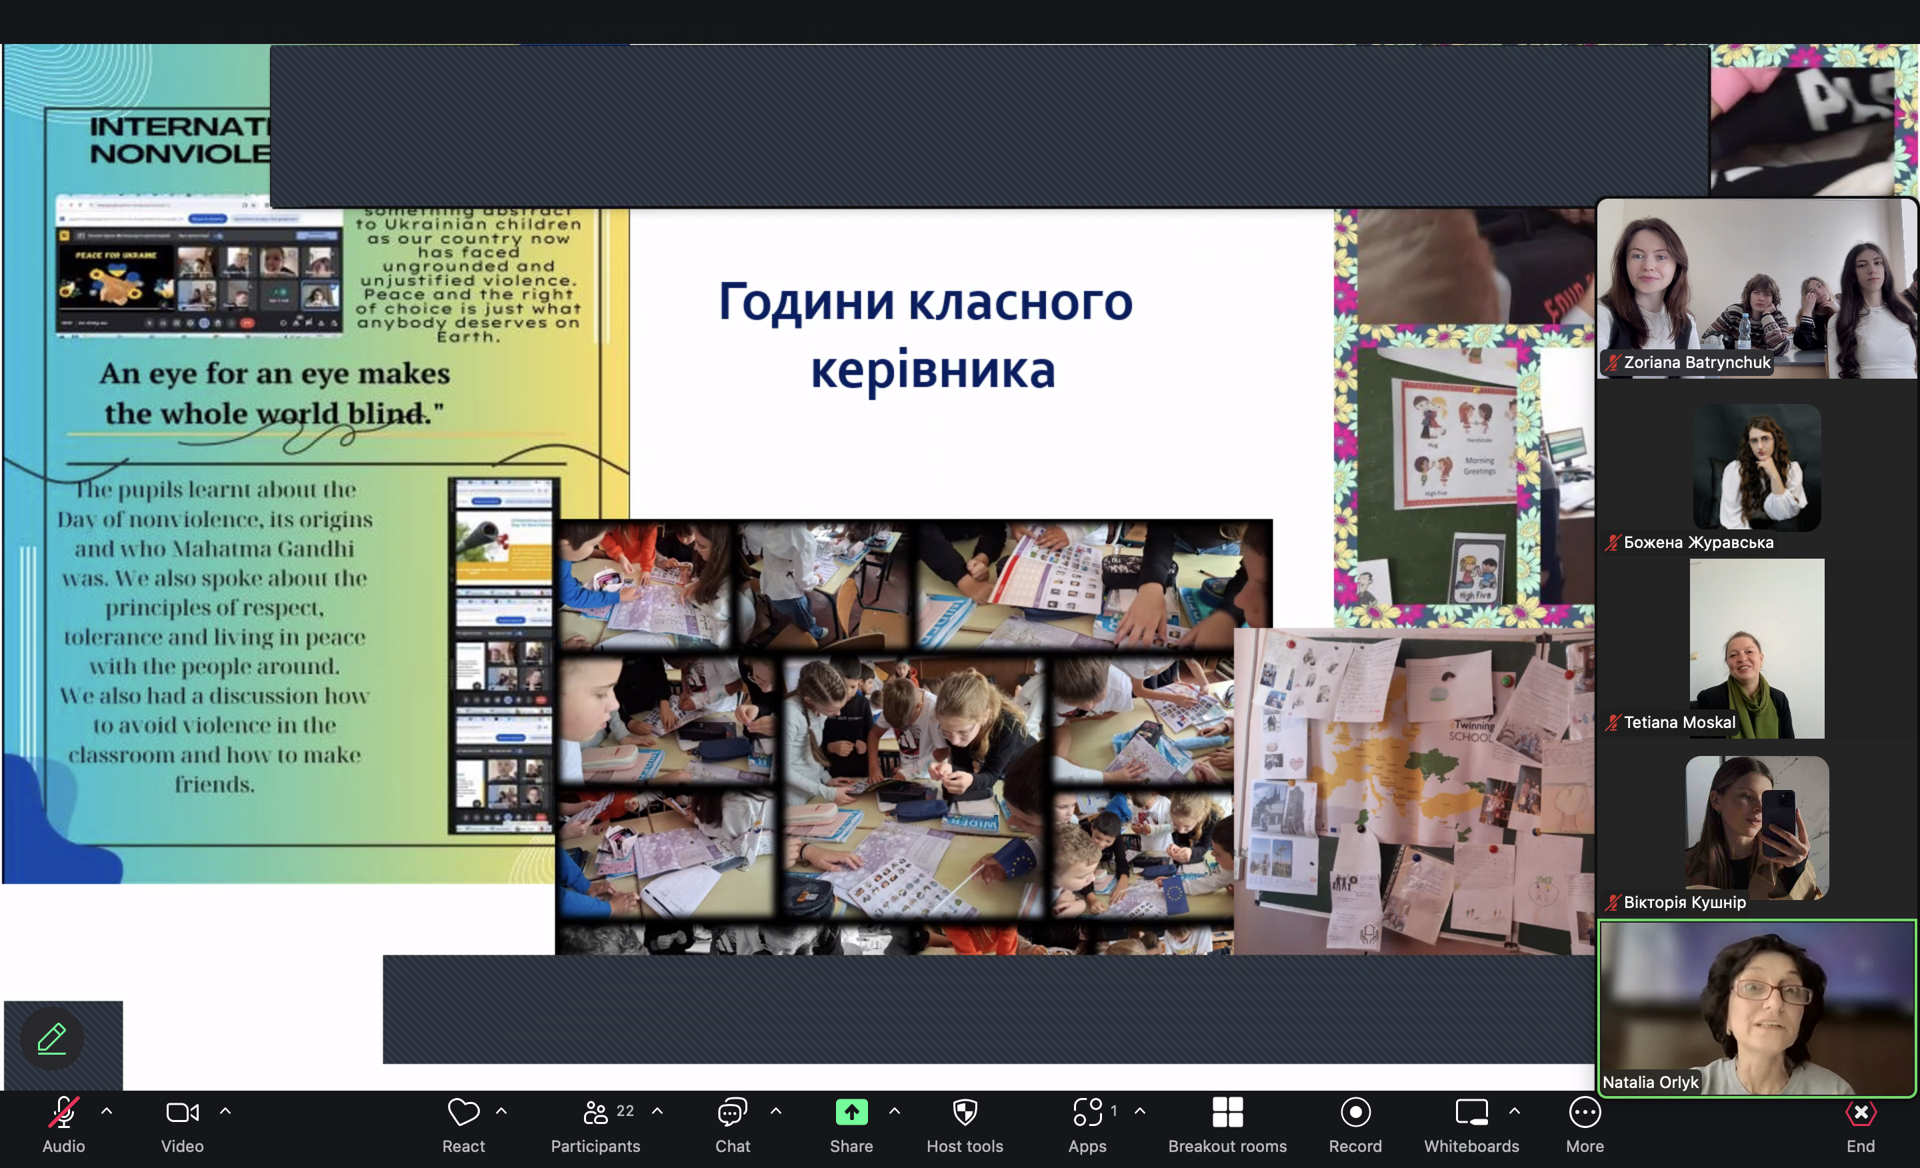Screen dimensions: 1920x1168
Task: Click the Twinning School map board photo
Action: click(1414, 790)
